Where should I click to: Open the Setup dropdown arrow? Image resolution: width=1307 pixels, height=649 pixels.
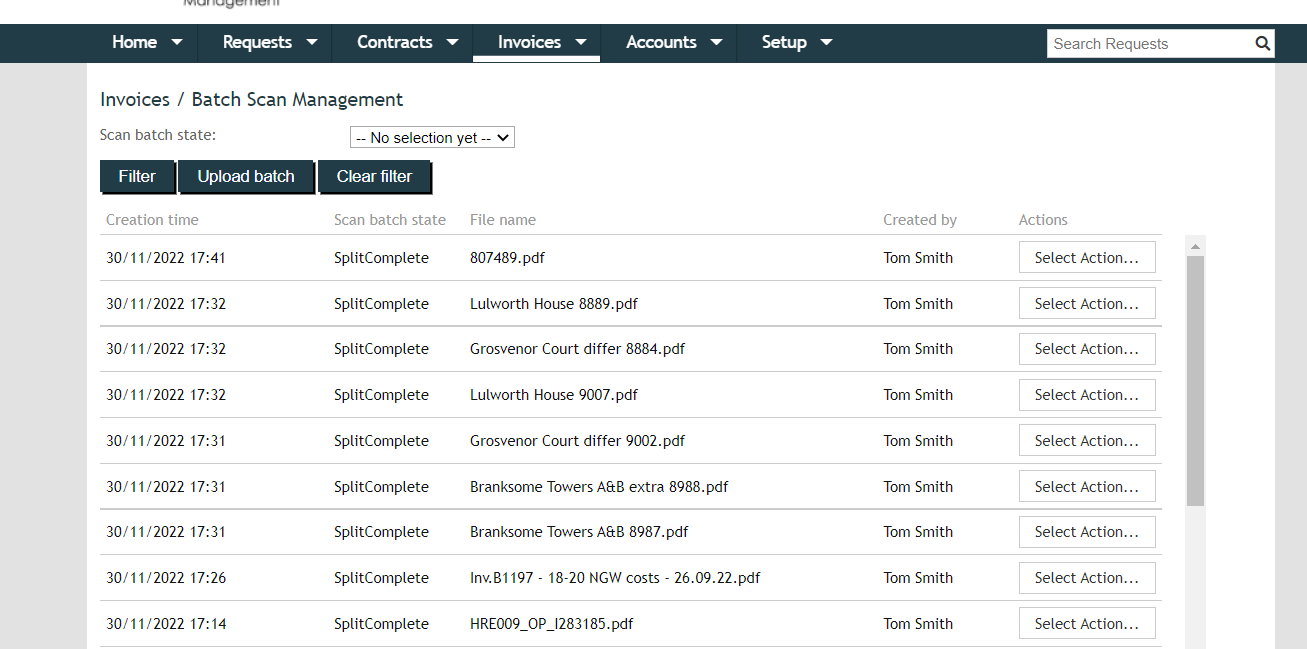(826, 43)
